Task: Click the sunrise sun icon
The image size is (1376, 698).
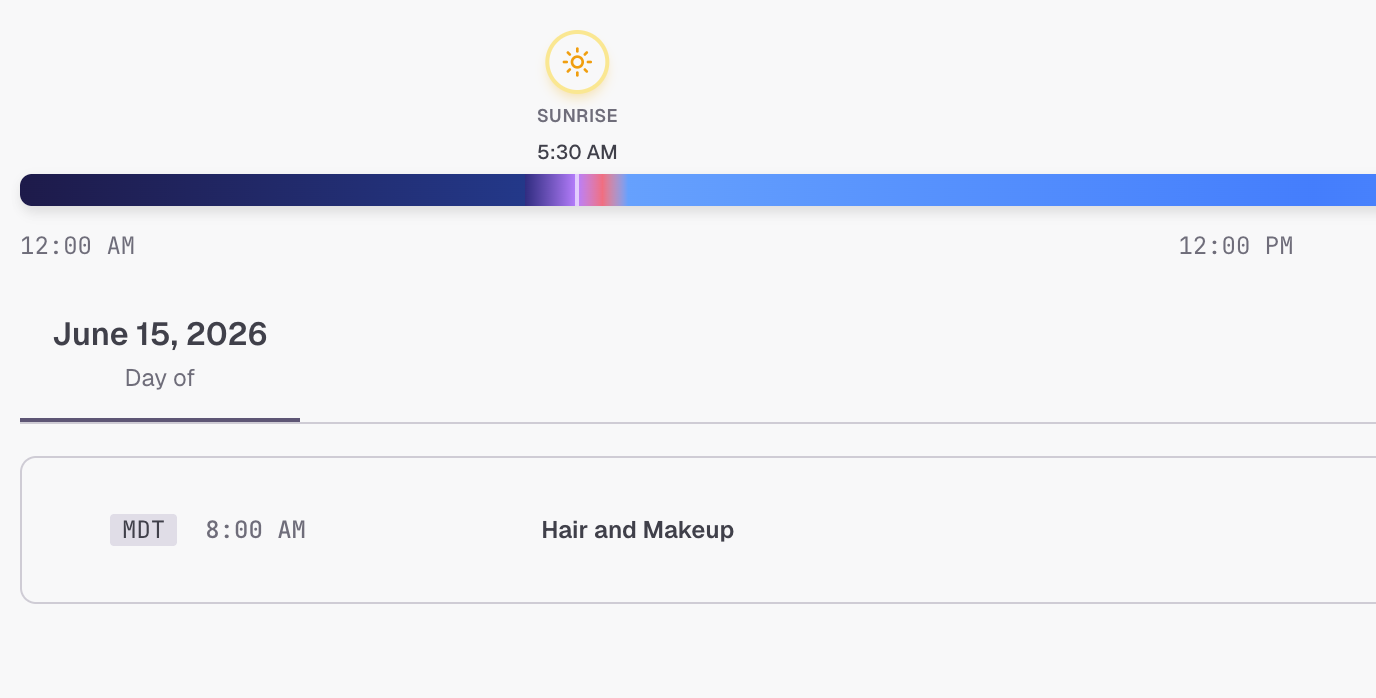Action: point(577,62)
